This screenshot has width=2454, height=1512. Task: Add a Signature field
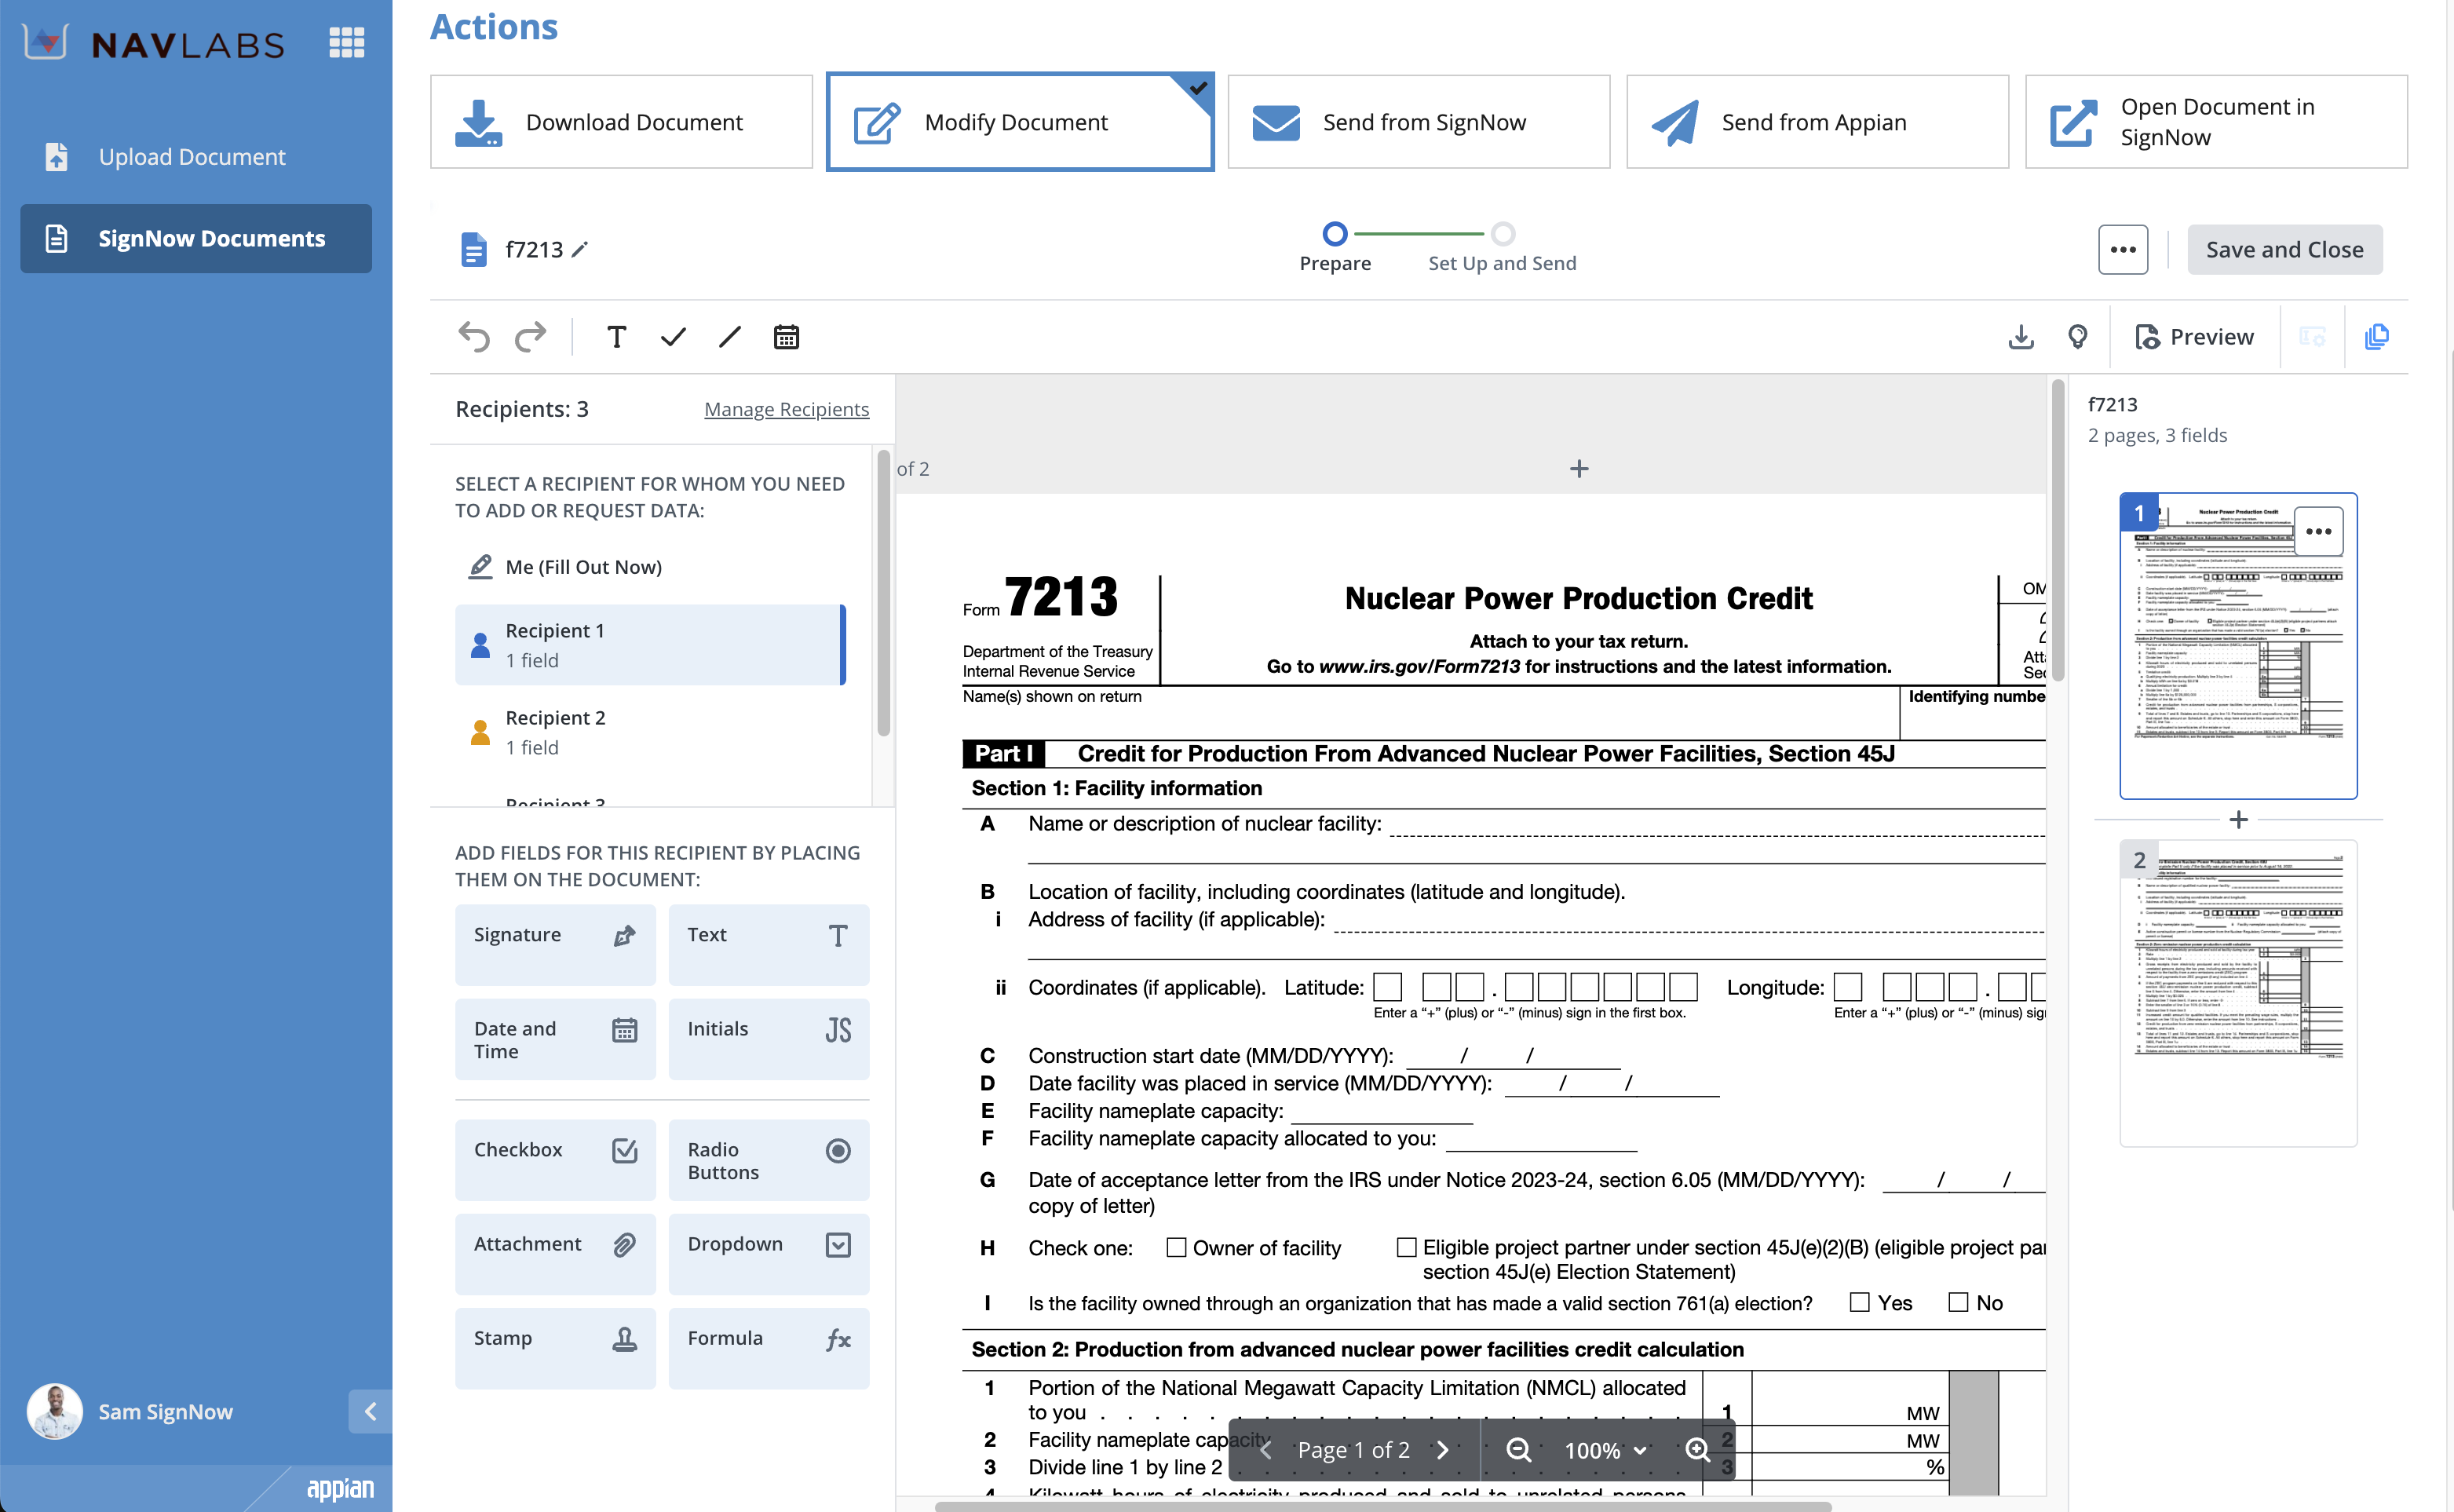point(555,944)
